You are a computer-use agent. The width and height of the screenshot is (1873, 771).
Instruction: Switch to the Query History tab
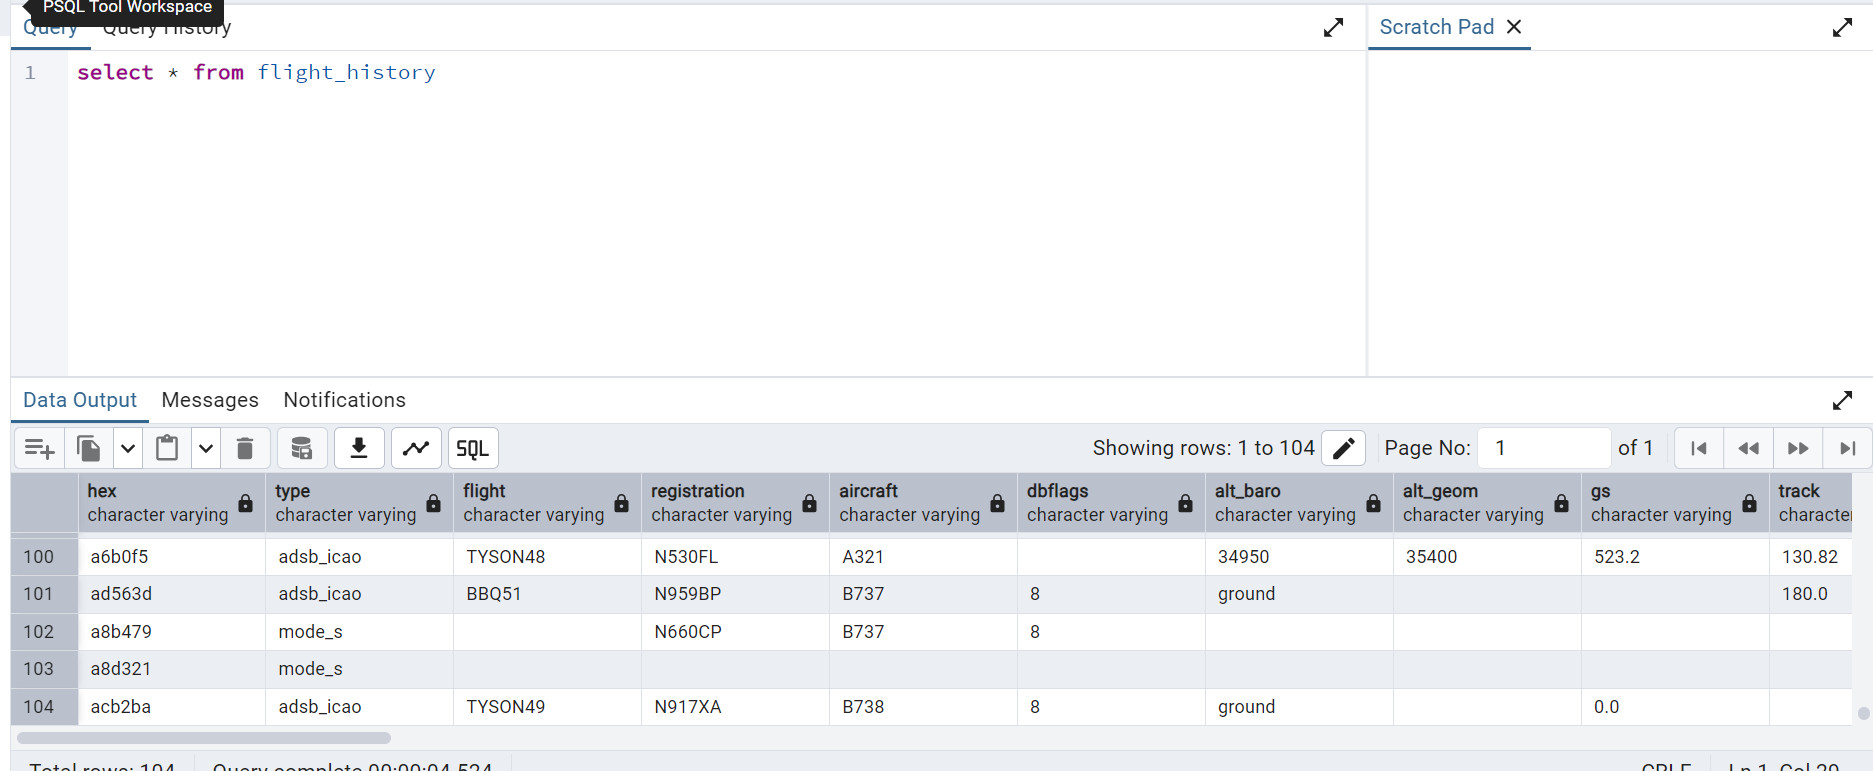pos(167,28)
